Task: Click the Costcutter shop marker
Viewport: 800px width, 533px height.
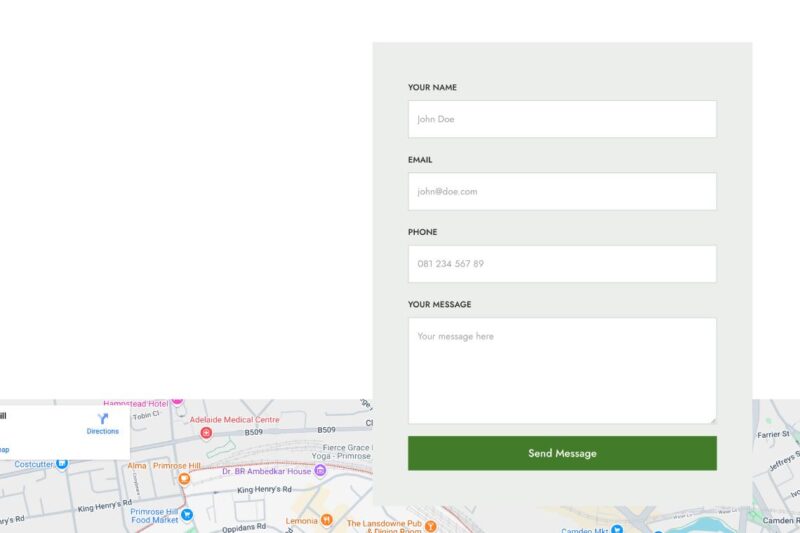Action: point(62,464)
